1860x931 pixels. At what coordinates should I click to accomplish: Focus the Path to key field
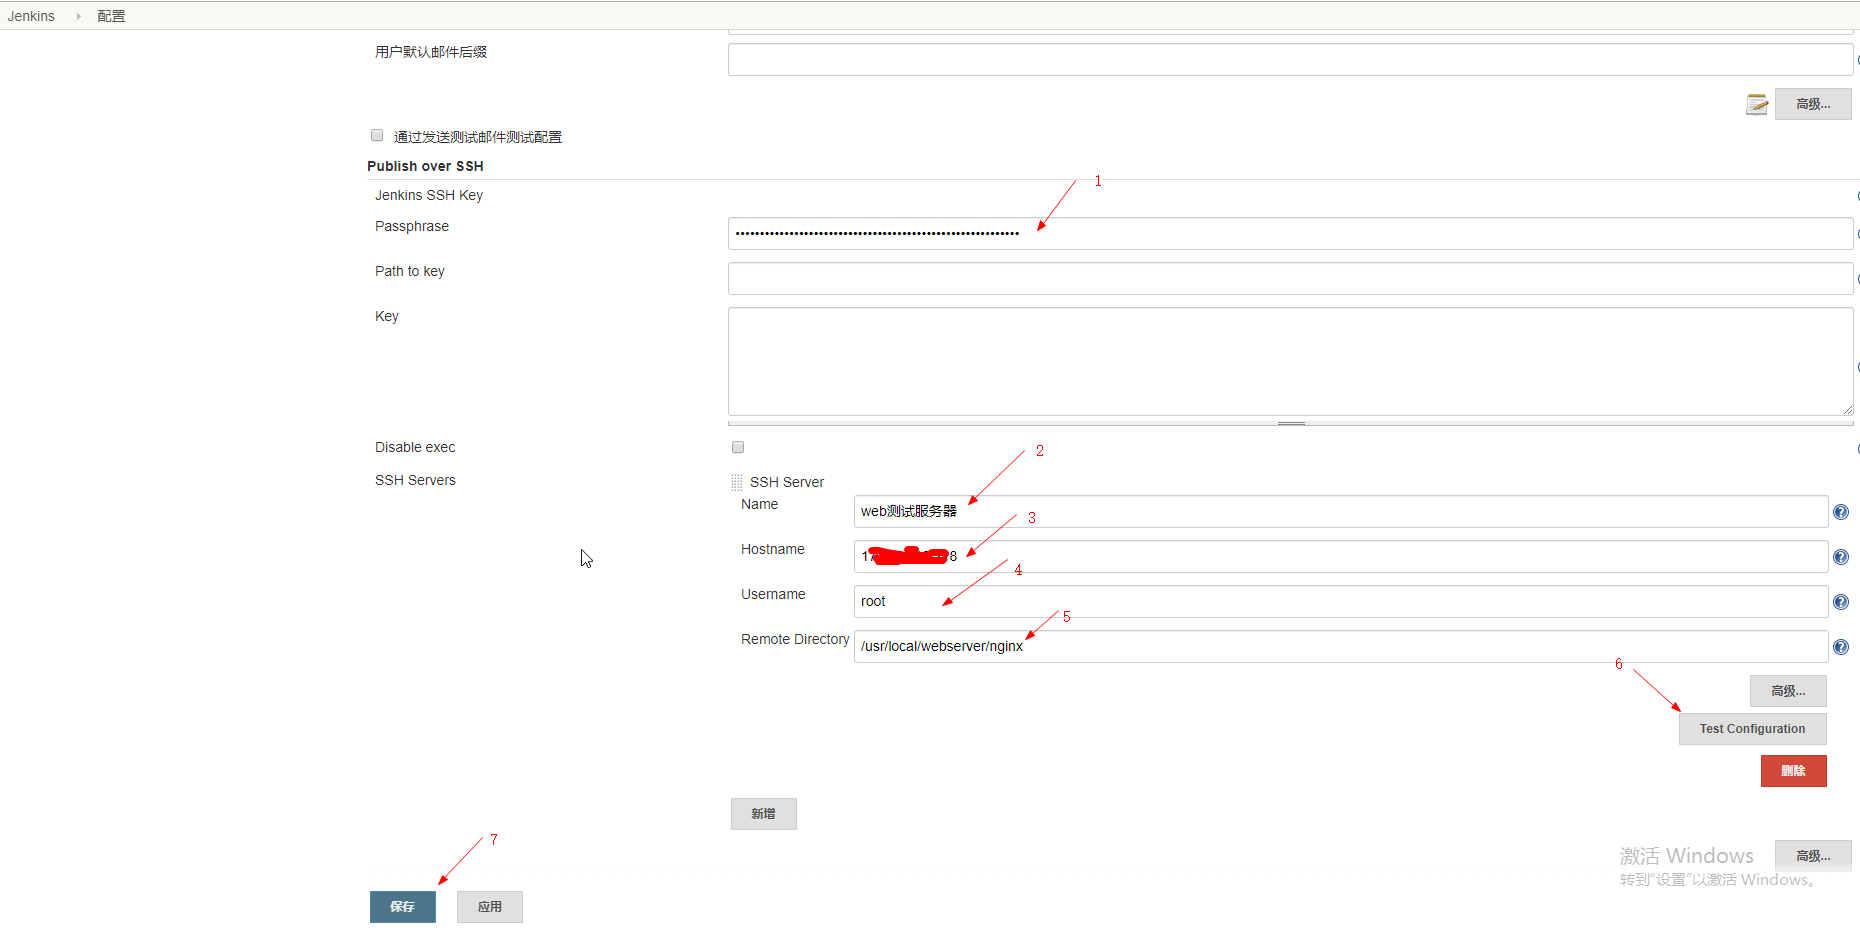[1290, 278]
